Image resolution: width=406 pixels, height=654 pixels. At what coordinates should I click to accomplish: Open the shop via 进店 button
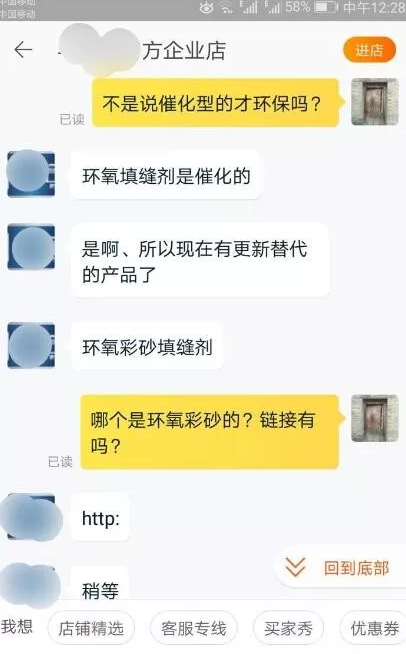[x=369, y=50]
